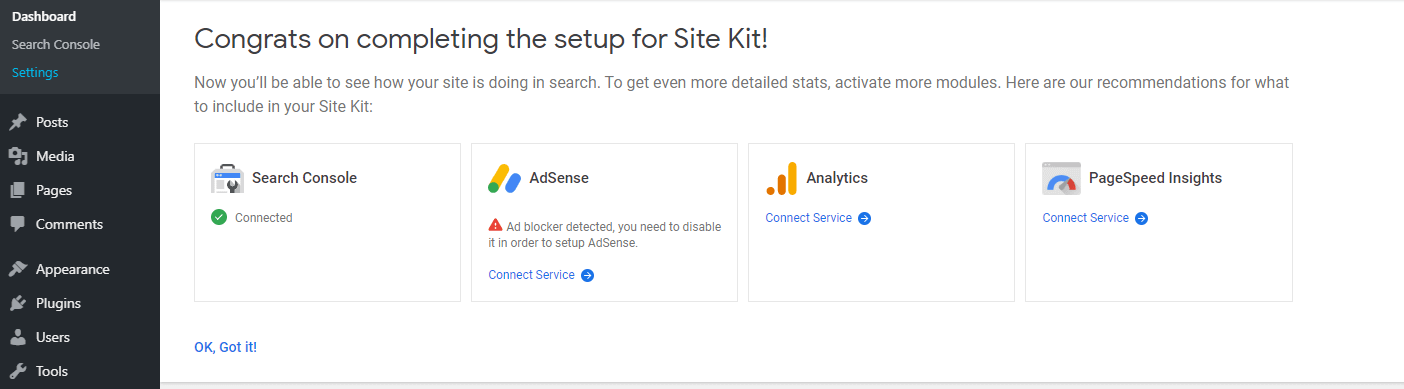Click the arrow icon beside Analytics Connect Service
1404x389 pixels.
click(864, 218)
